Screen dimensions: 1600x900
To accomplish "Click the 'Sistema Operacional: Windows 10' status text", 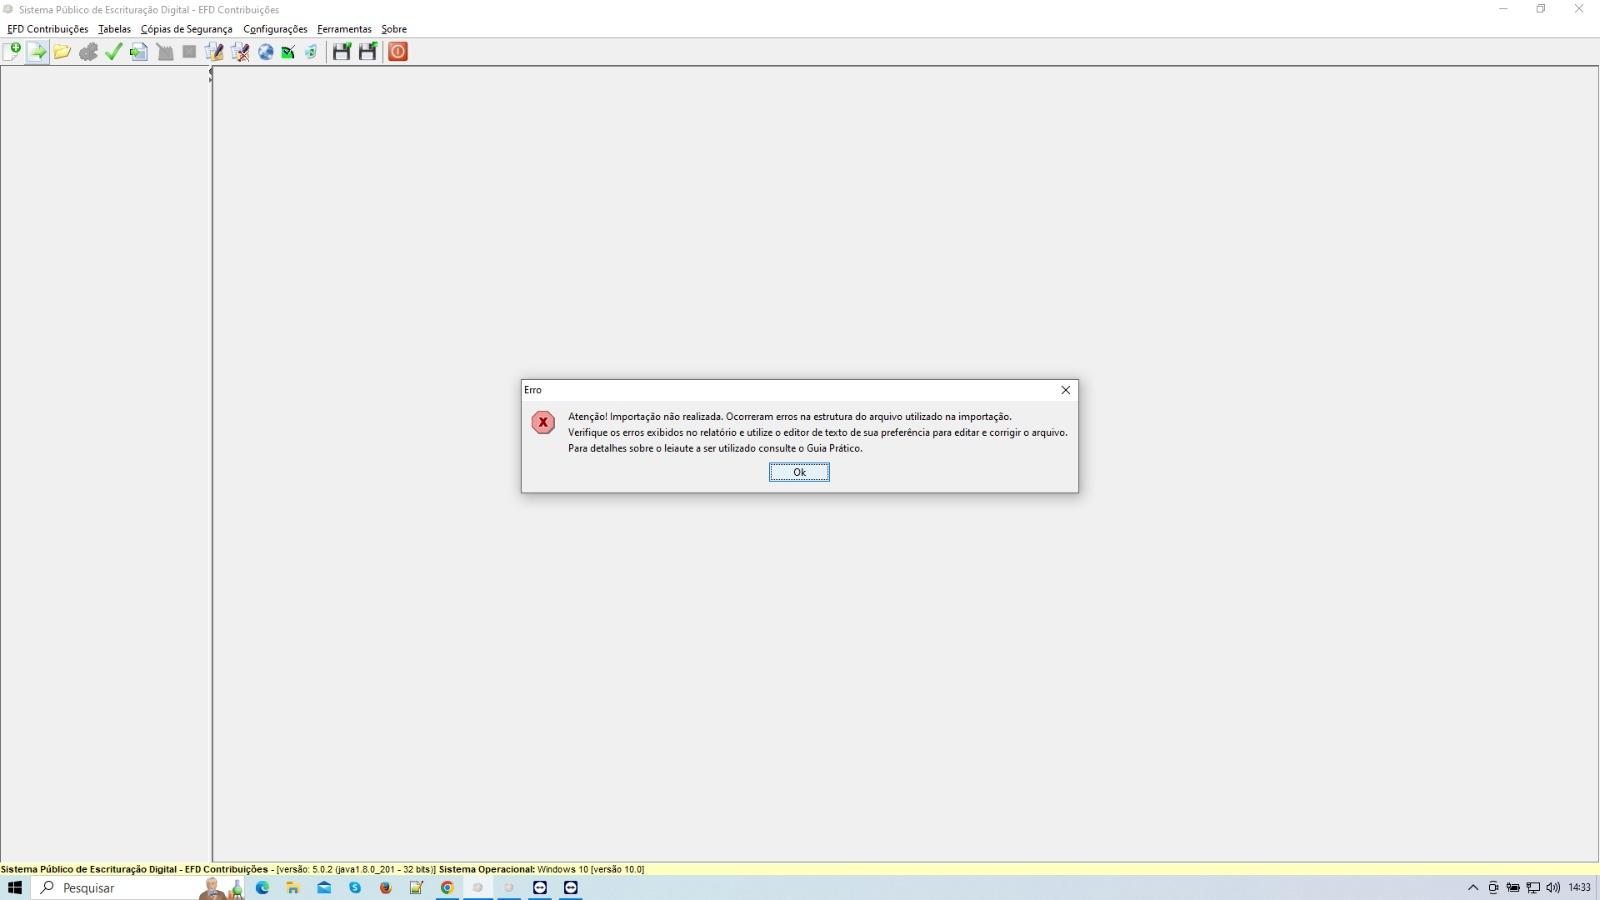I will click(541, 870).
